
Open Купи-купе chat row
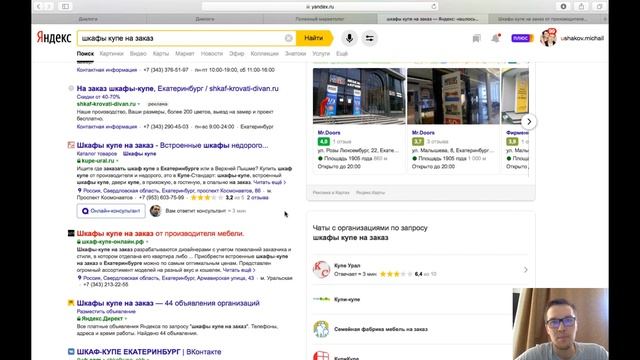(x=412, y=299)
